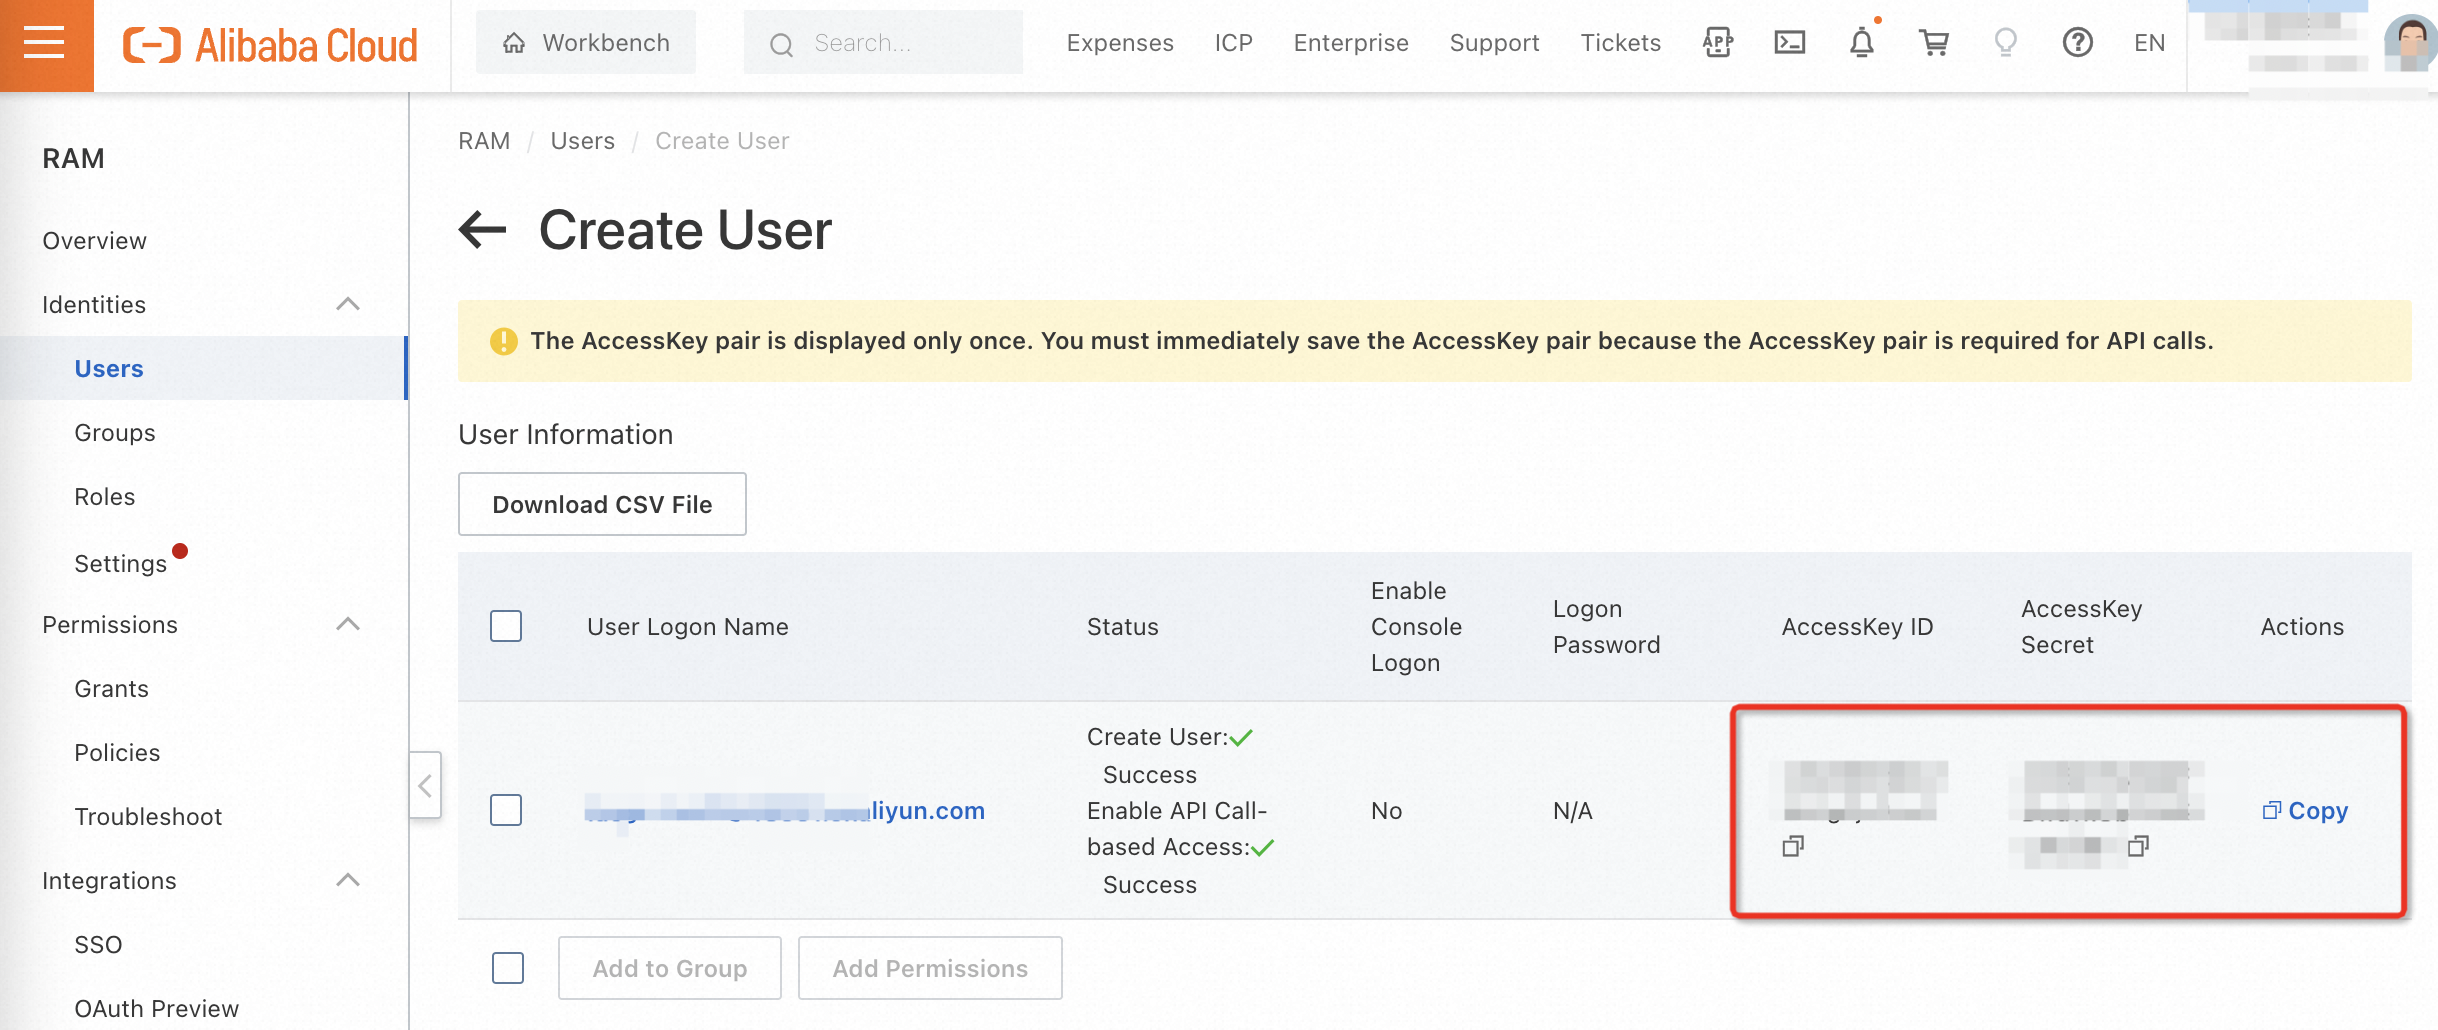Open the shopping cart
This screenshot has height=1030, width=2438.
point(1933,43)
